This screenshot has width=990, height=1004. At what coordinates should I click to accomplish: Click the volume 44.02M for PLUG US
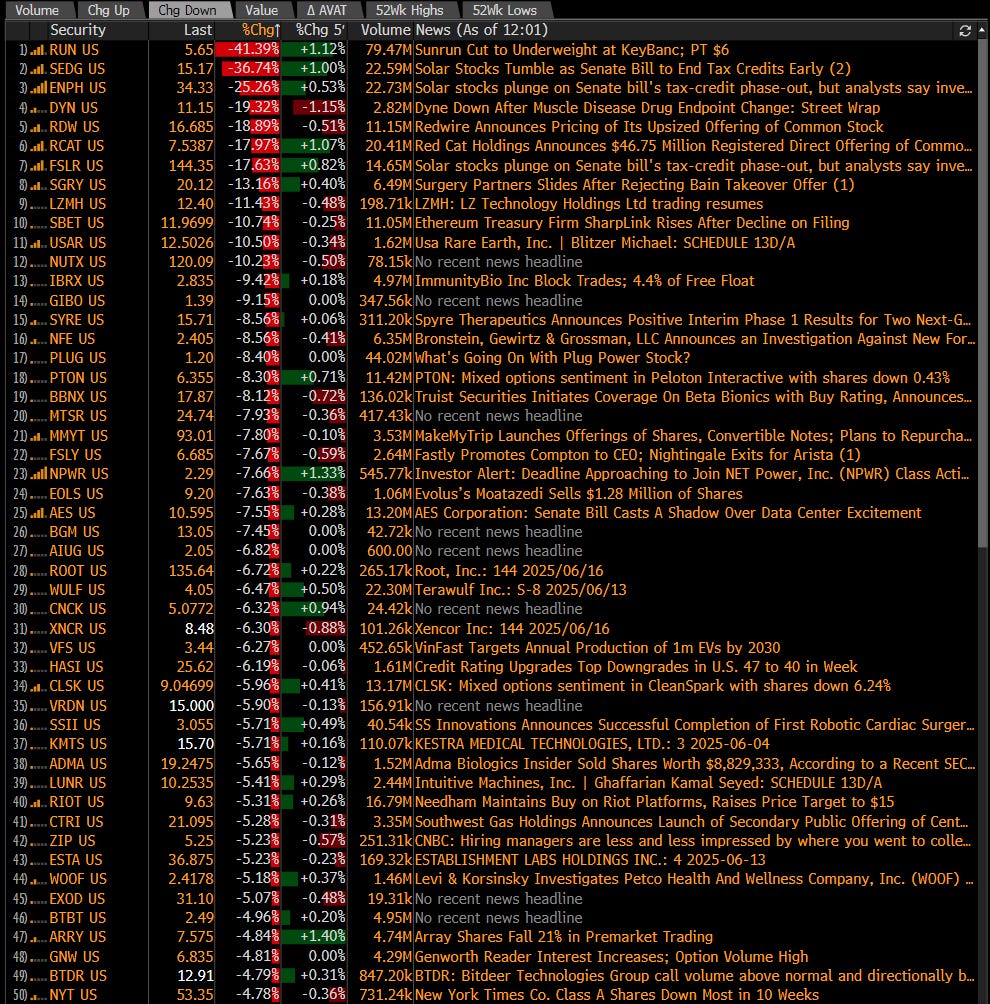click(x=388, y=359)
